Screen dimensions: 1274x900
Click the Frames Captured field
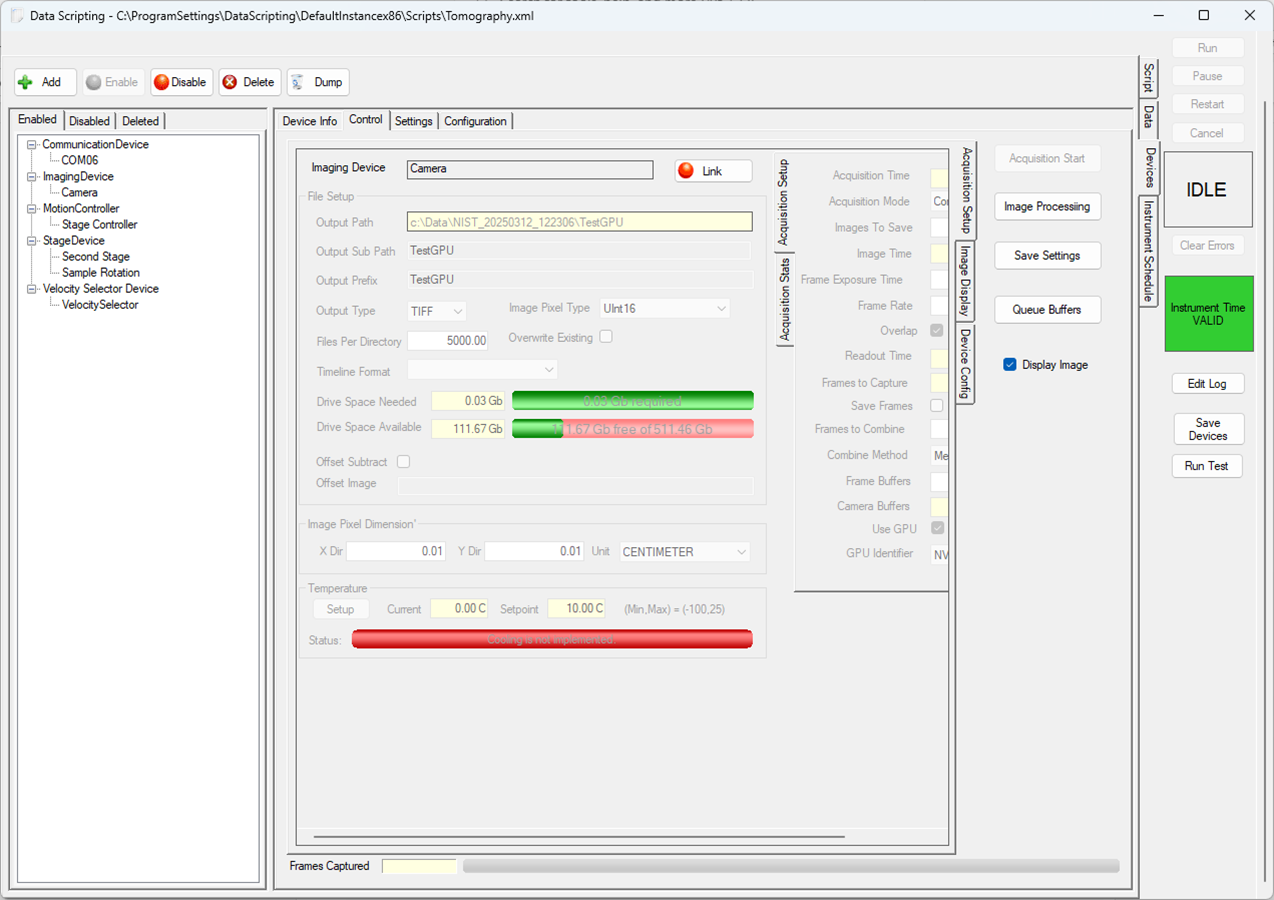419,866
